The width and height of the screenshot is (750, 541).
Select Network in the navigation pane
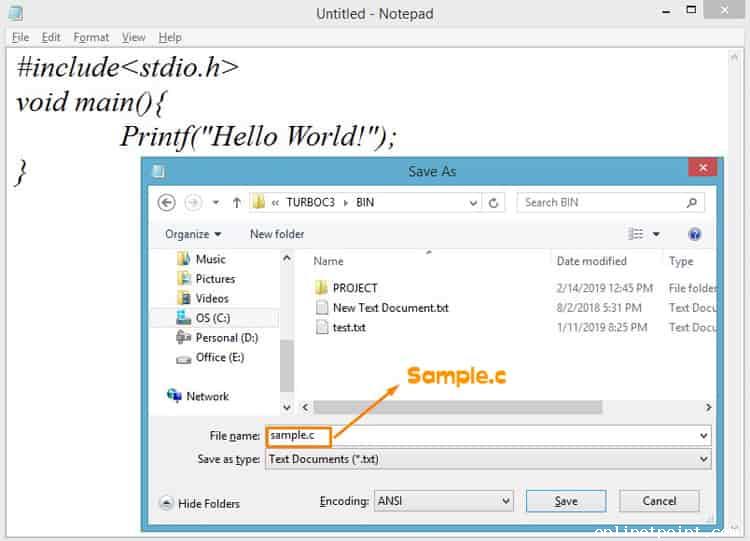coord(208,397)
